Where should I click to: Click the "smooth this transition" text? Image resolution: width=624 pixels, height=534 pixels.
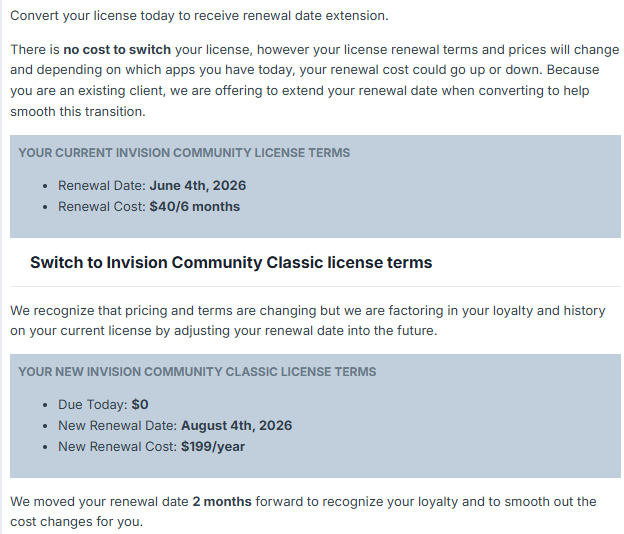point(78,112)
